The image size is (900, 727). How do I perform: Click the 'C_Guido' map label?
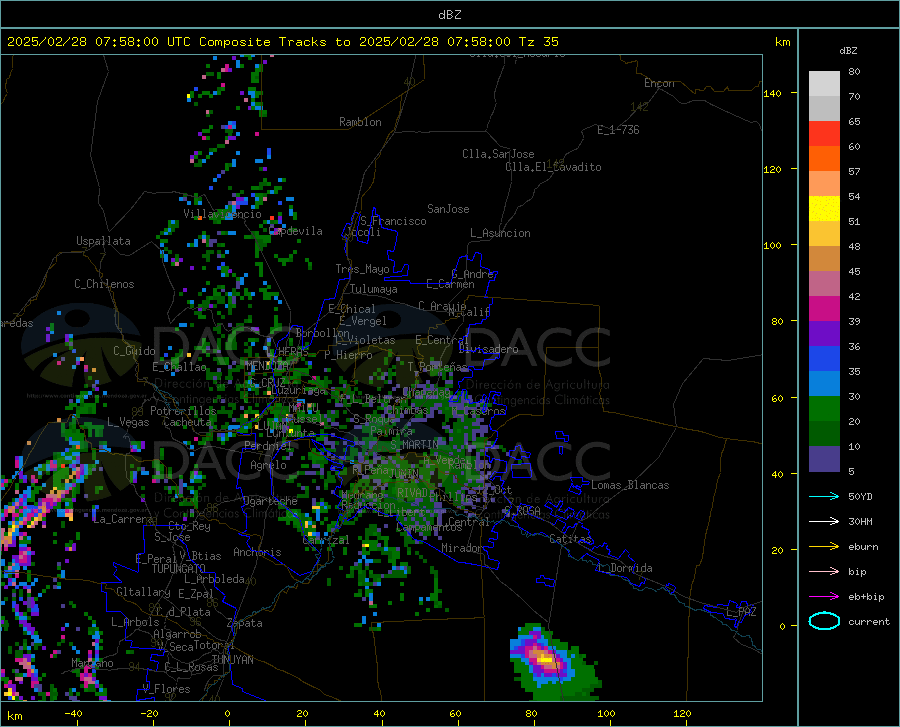point(134,351)
